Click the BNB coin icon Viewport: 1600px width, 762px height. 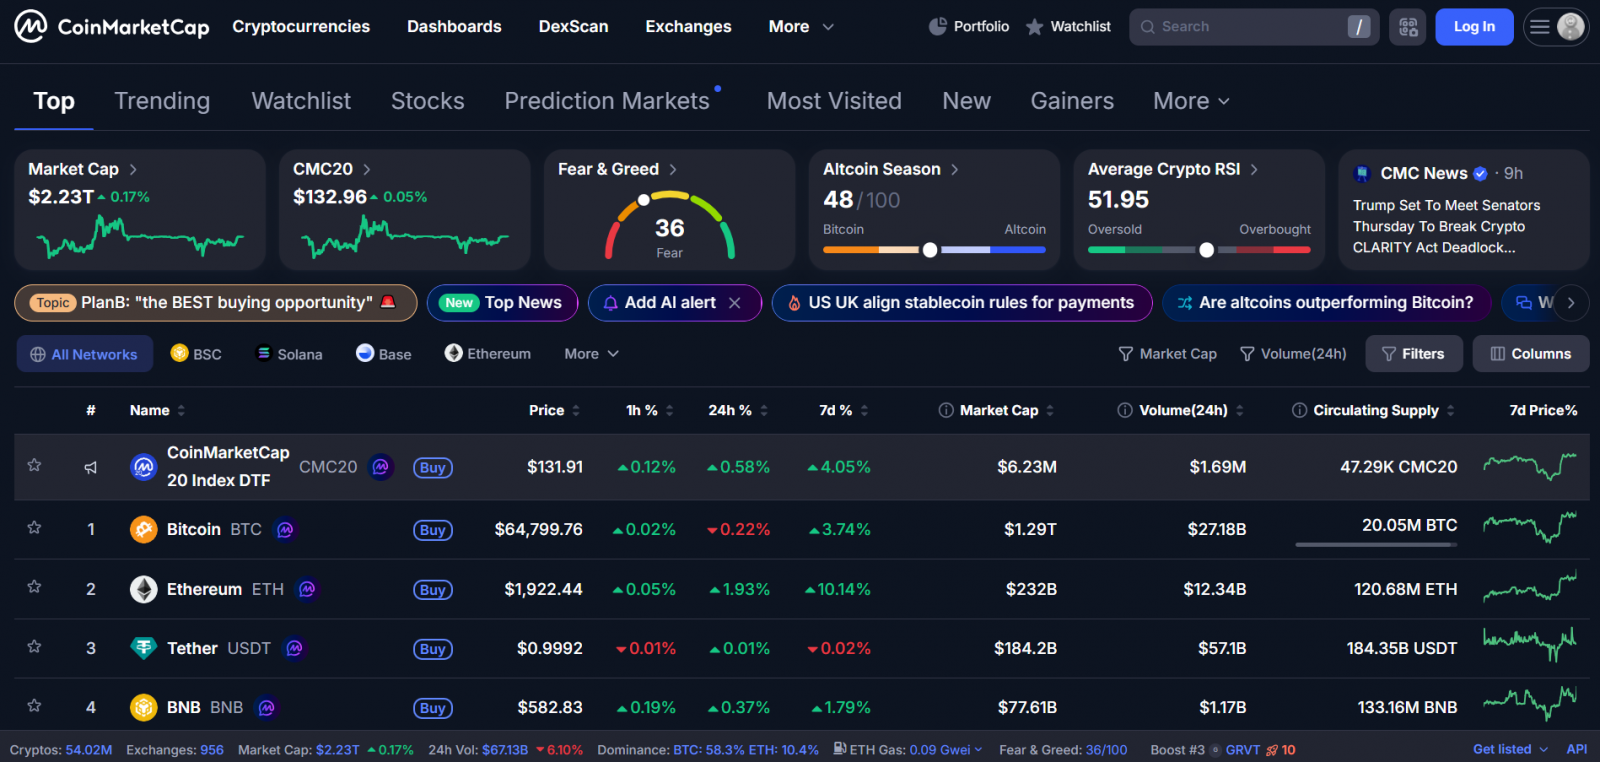(x=144, y=708)
